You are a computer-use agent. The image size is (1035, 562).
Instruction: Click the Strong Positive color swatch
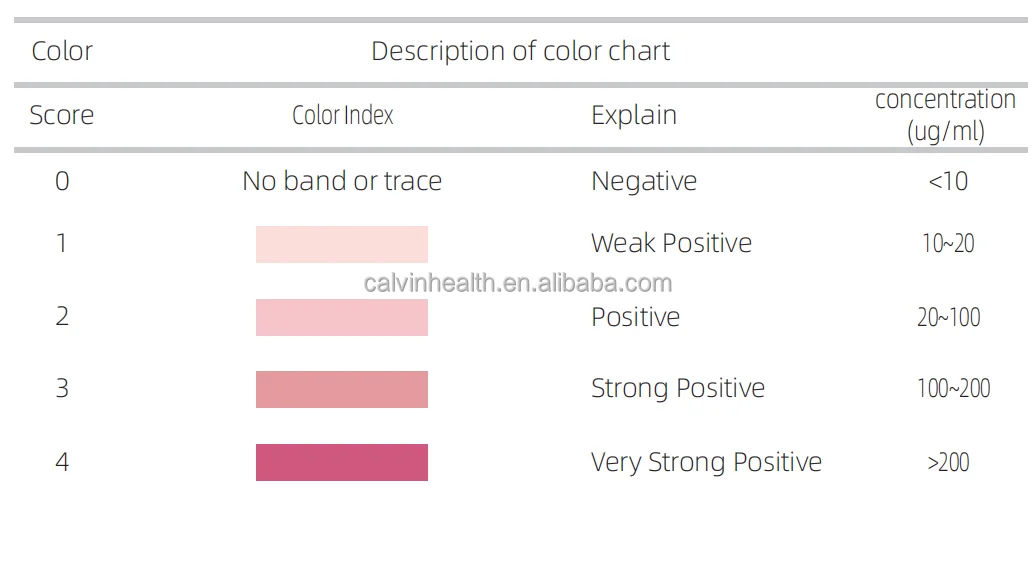341,389
